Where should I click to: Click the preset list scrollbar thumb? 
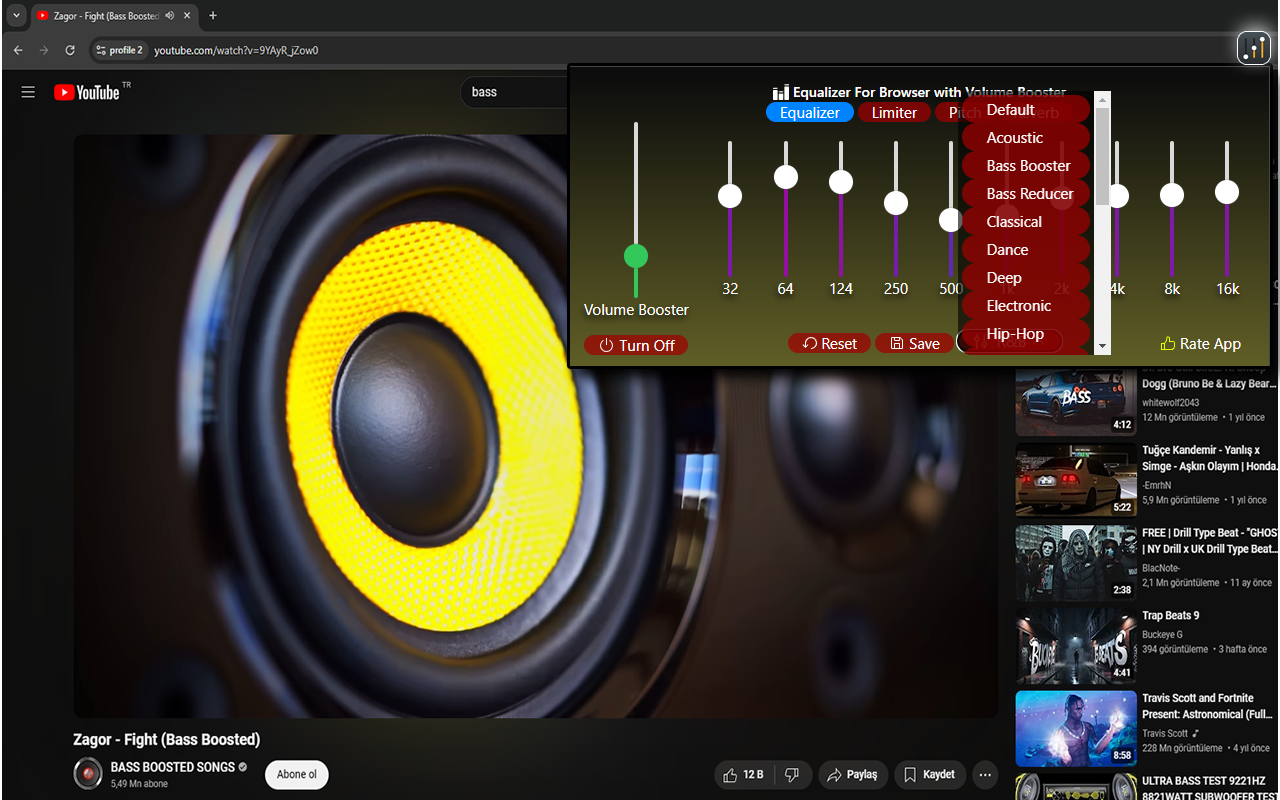[x=1103, y=155]
